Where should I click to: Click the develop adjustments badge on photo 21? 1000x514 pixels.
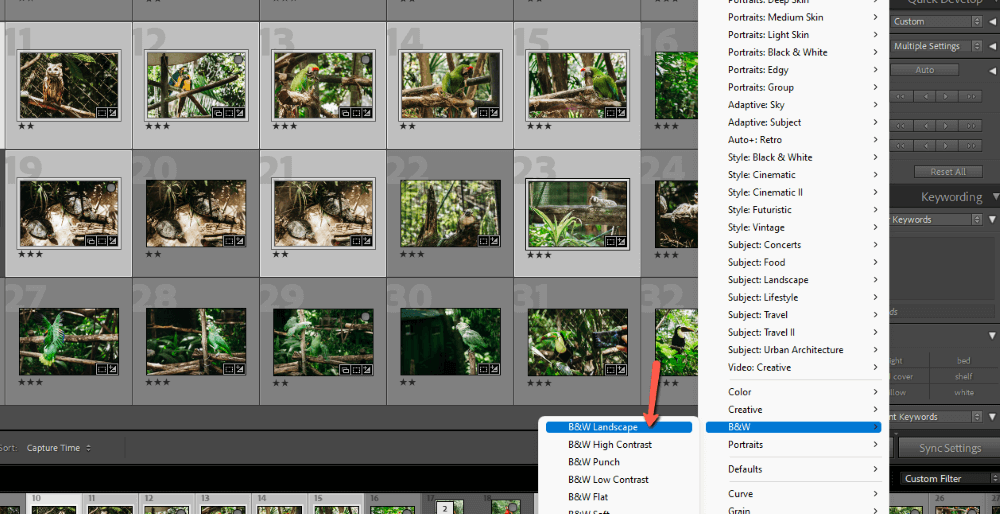coord(367,241)
